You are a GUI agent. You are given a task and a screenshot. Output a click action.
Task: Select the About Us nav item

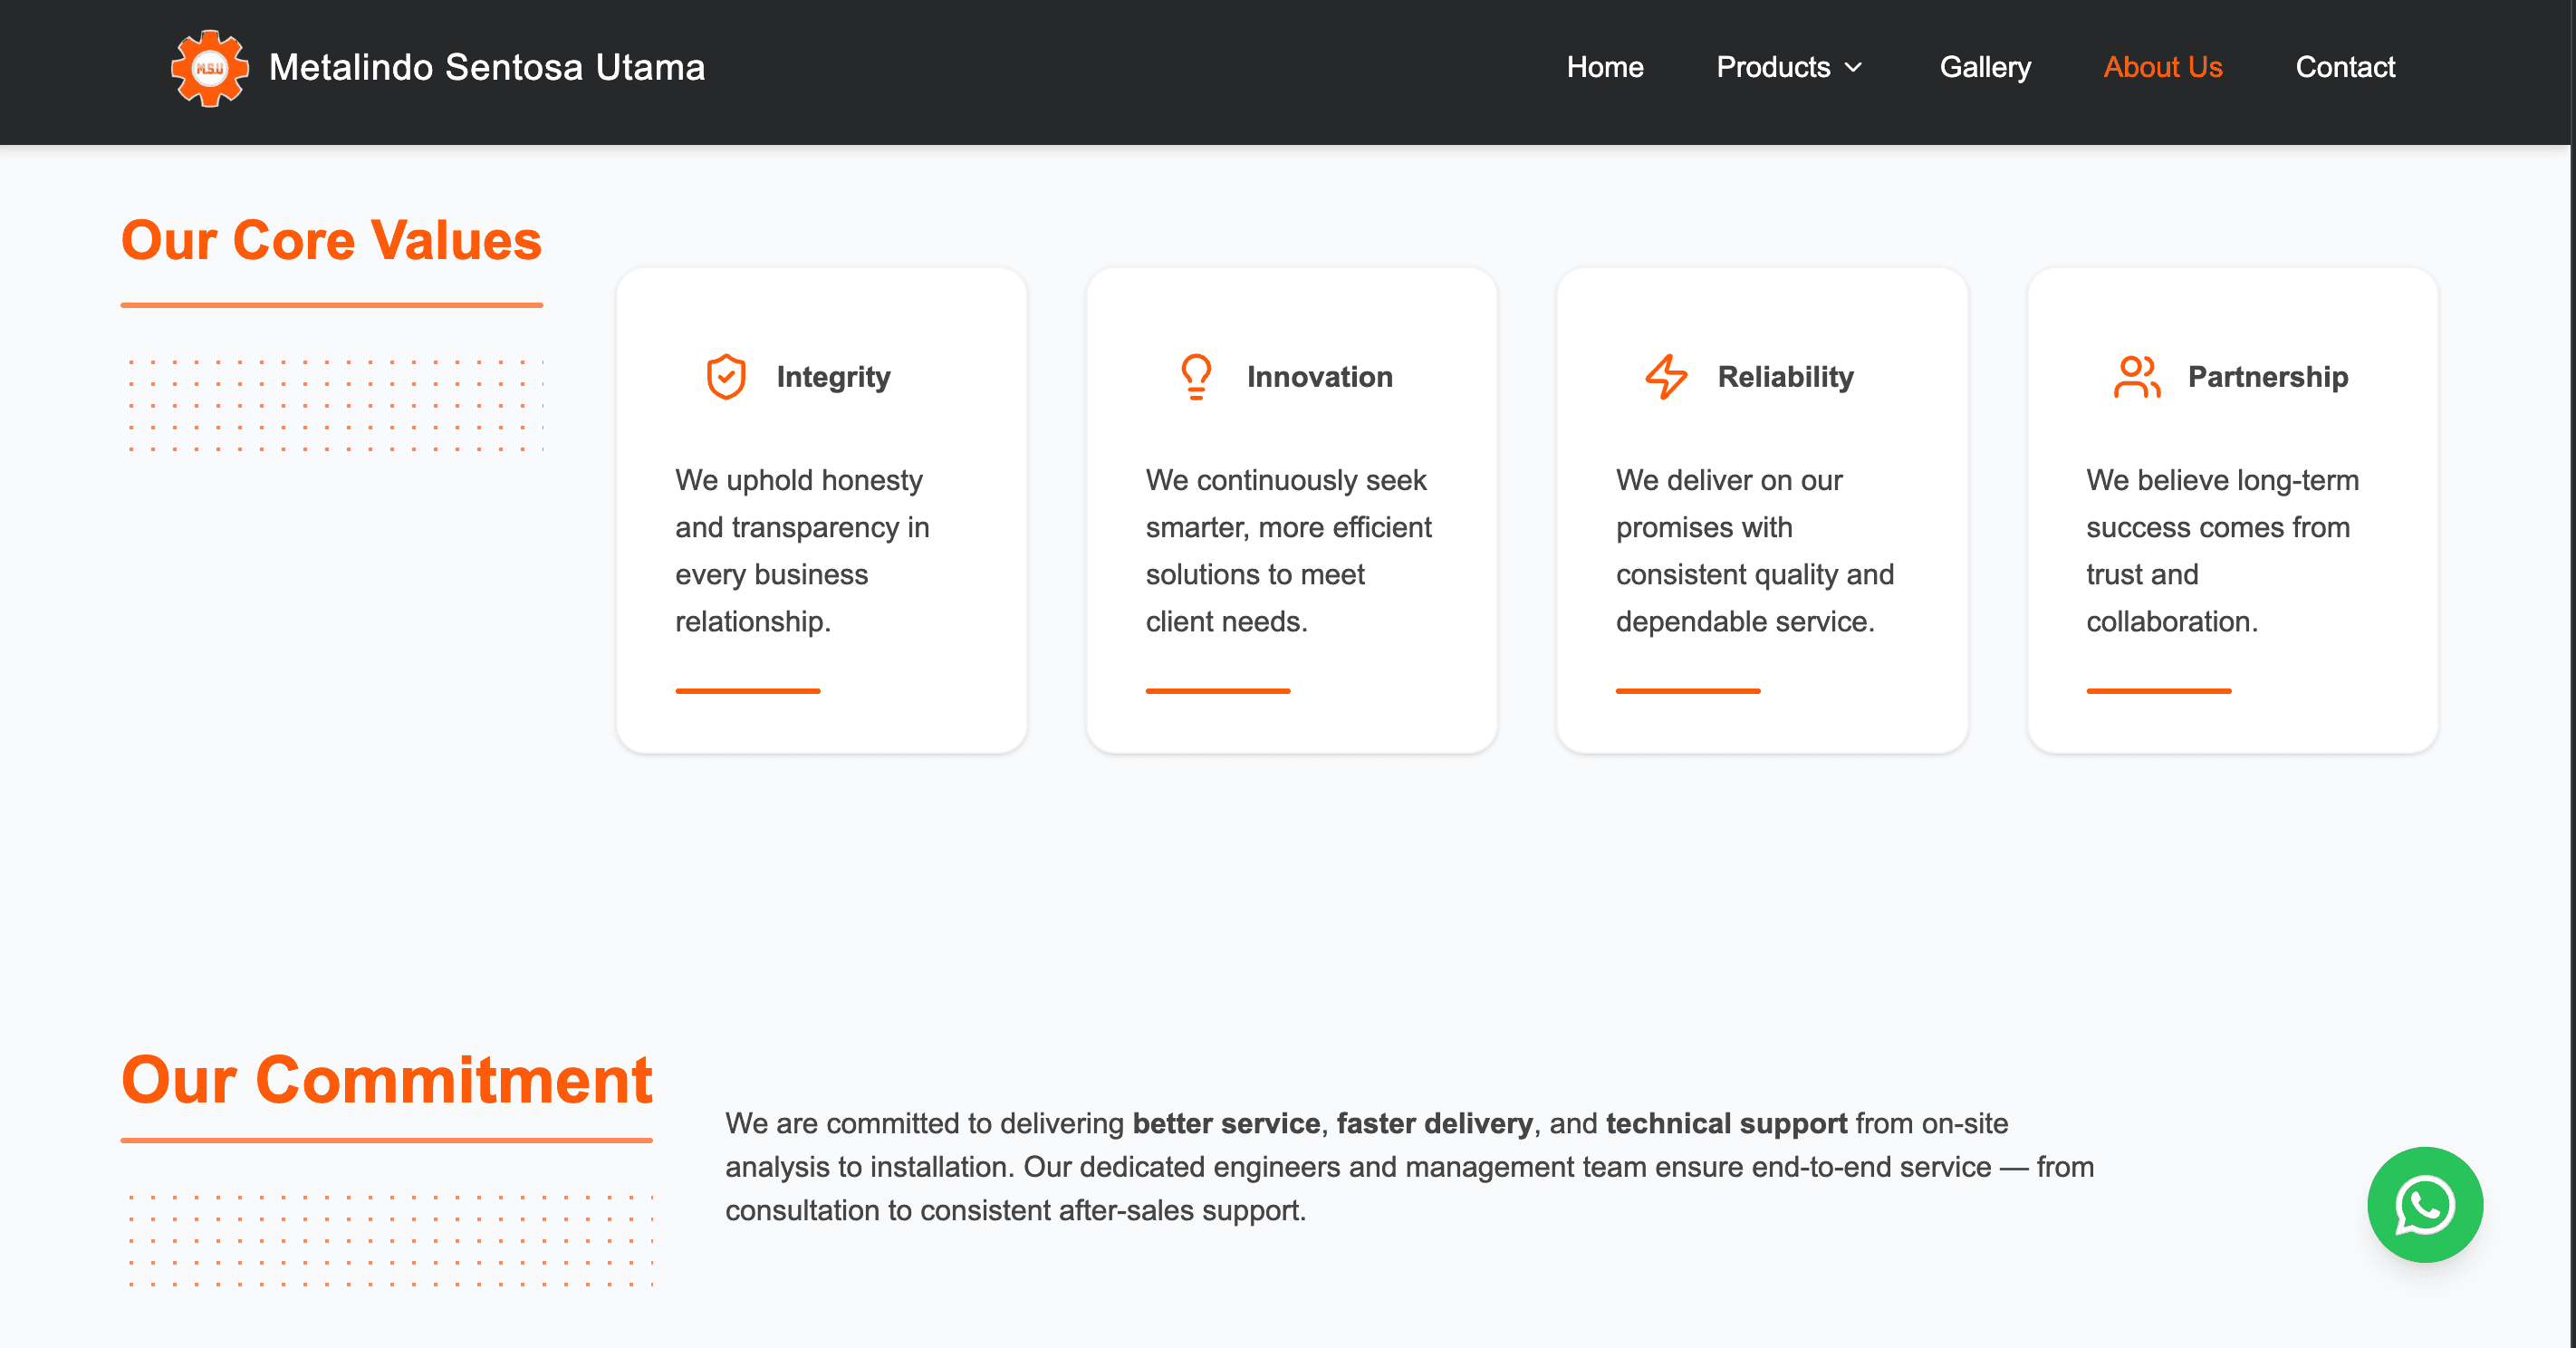tap(2162, 68)
